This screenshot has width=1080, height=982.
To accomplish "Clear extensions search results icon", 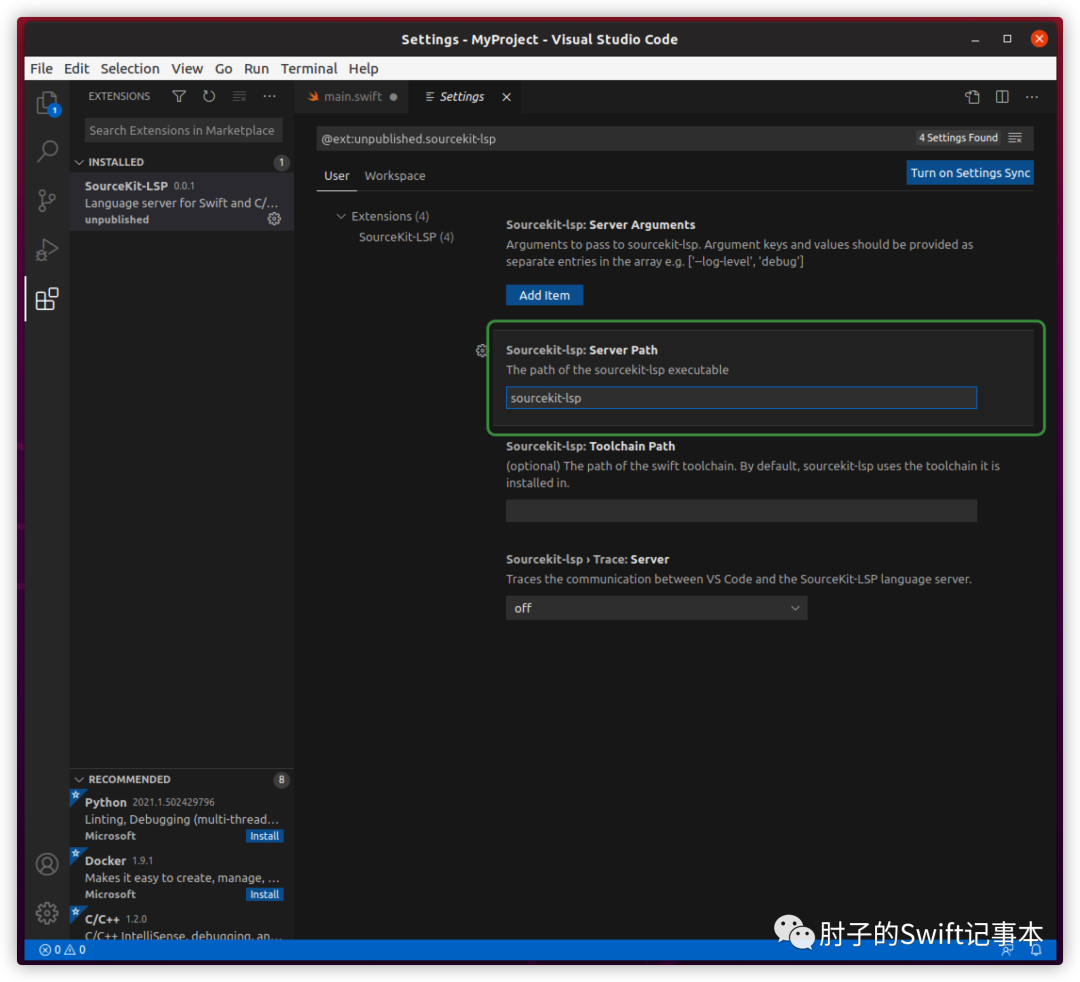I will point(239,96).
